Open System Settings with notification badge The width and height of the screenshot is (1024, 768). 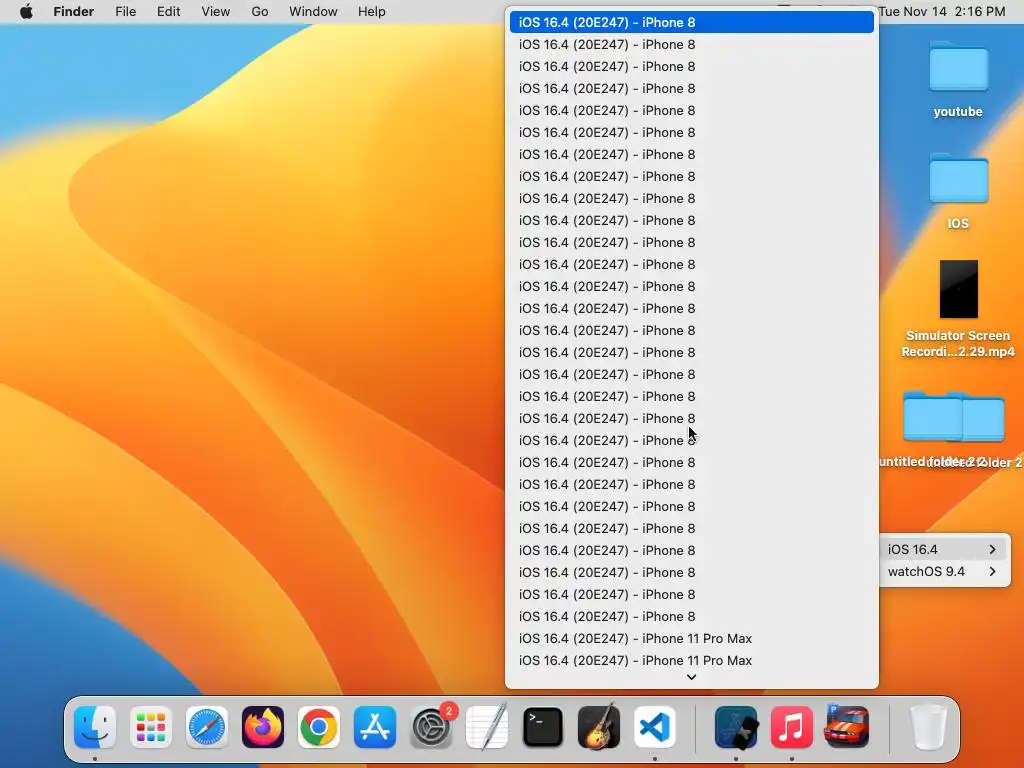click(431, 727)
